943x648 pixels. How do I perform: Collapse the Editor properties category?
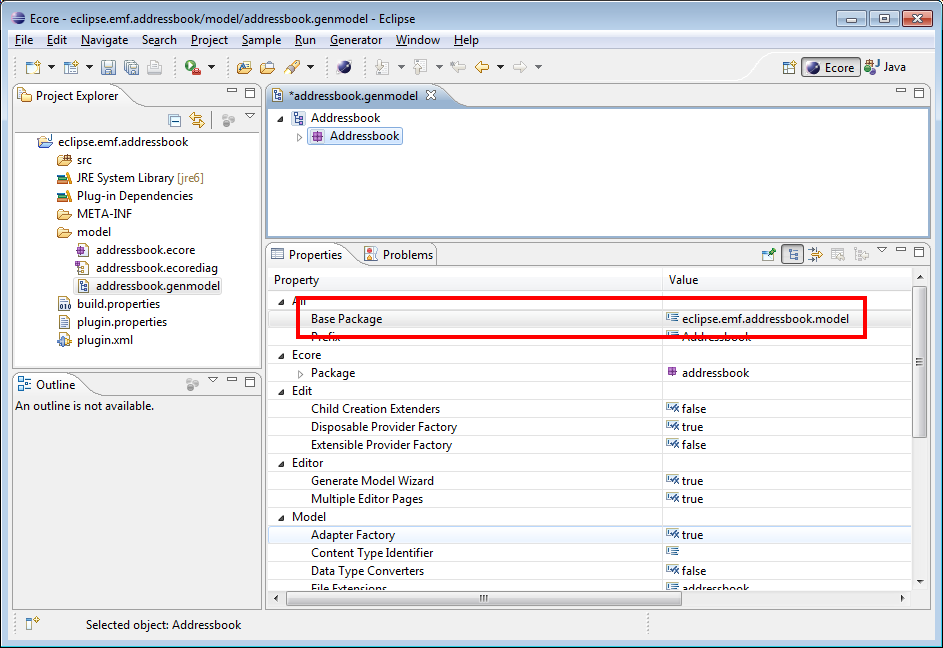280,463
